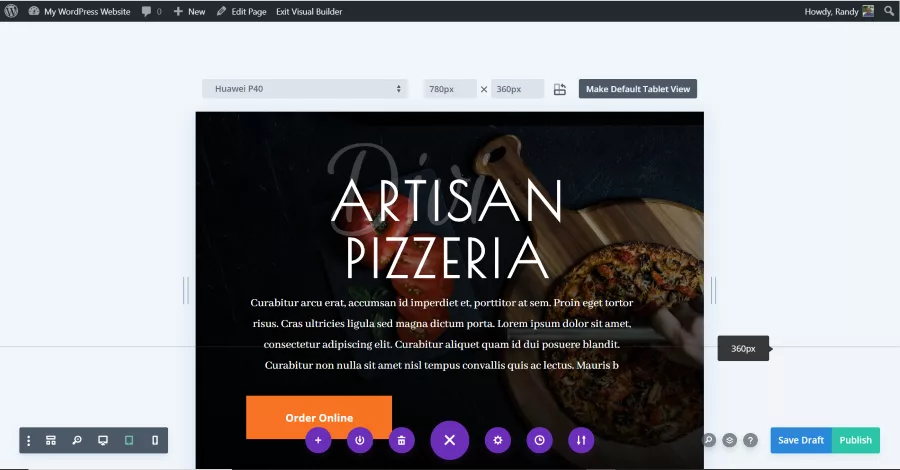This screenshot has width=900, height=470.
Task: Add from library plus button
Action: pos(318,440)
